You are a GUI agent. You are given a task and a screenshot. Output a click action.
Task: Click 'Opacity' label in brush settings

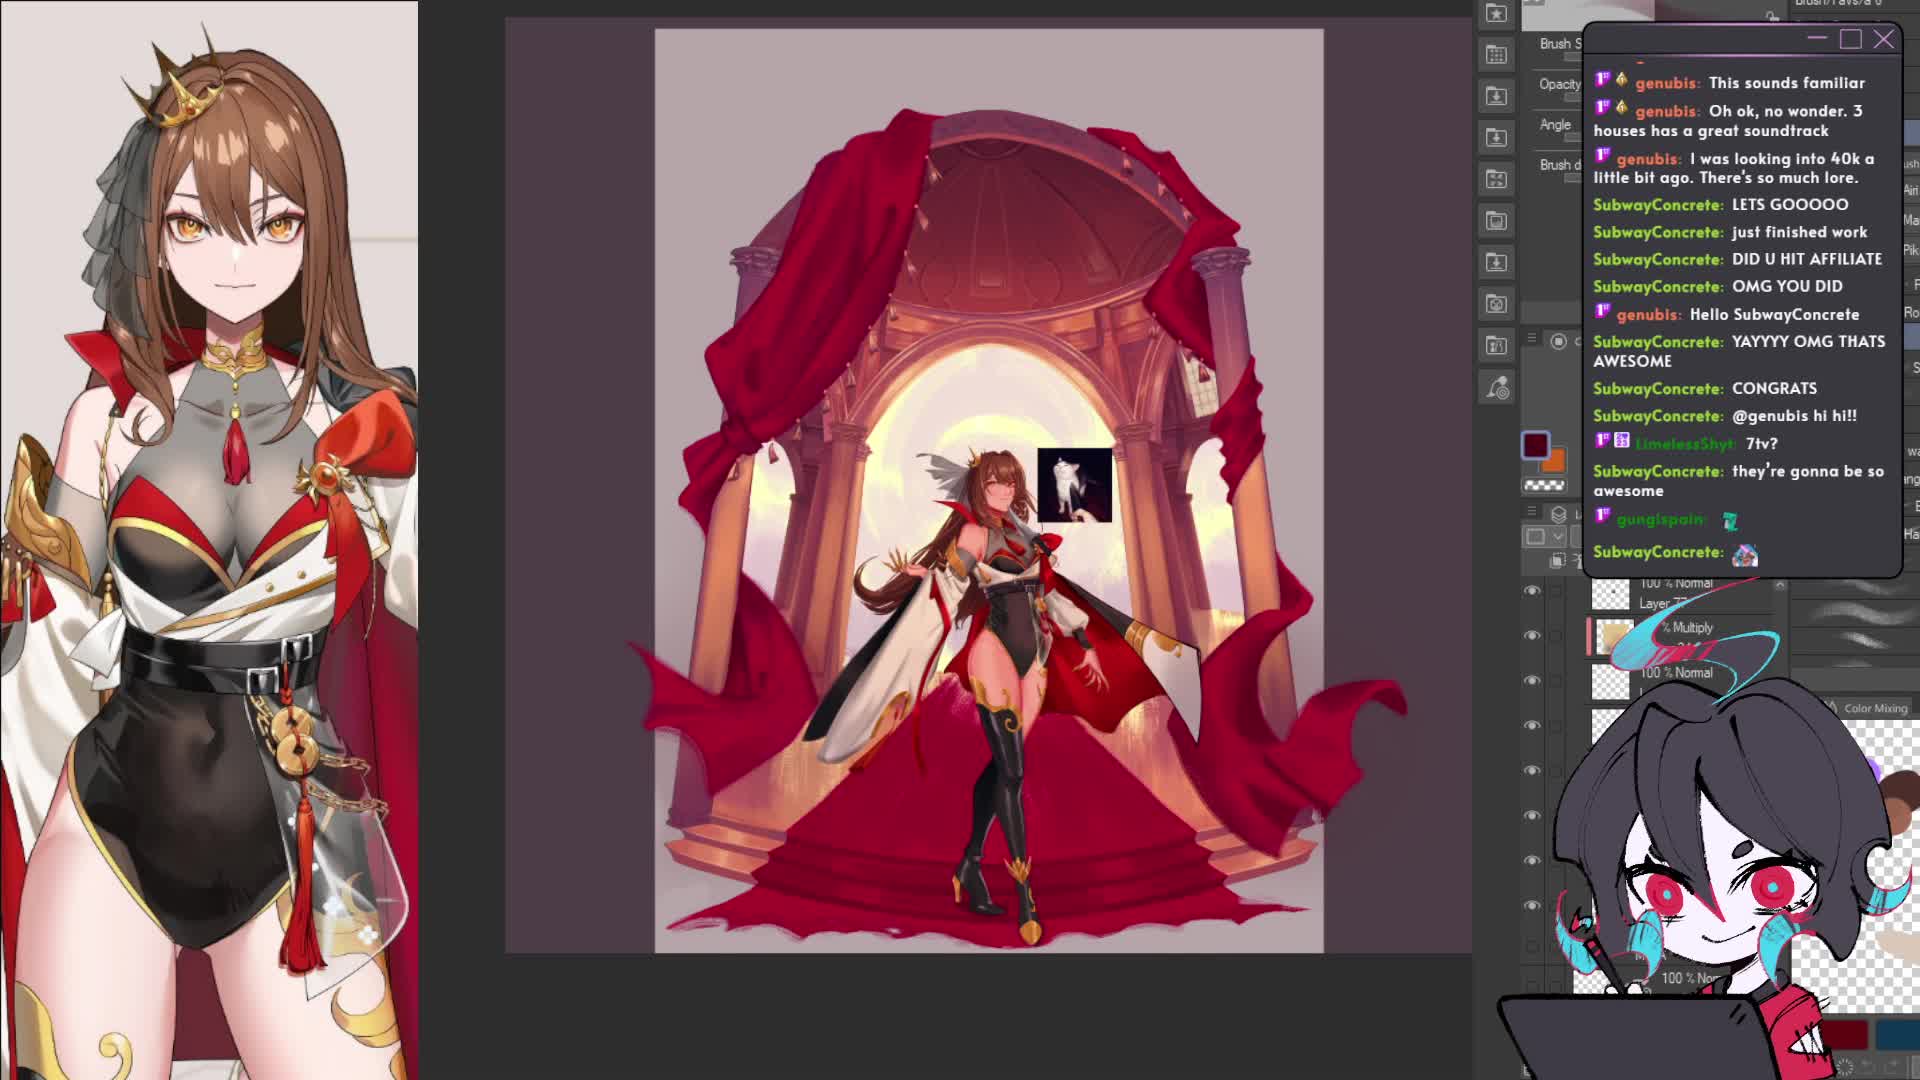1560,84
